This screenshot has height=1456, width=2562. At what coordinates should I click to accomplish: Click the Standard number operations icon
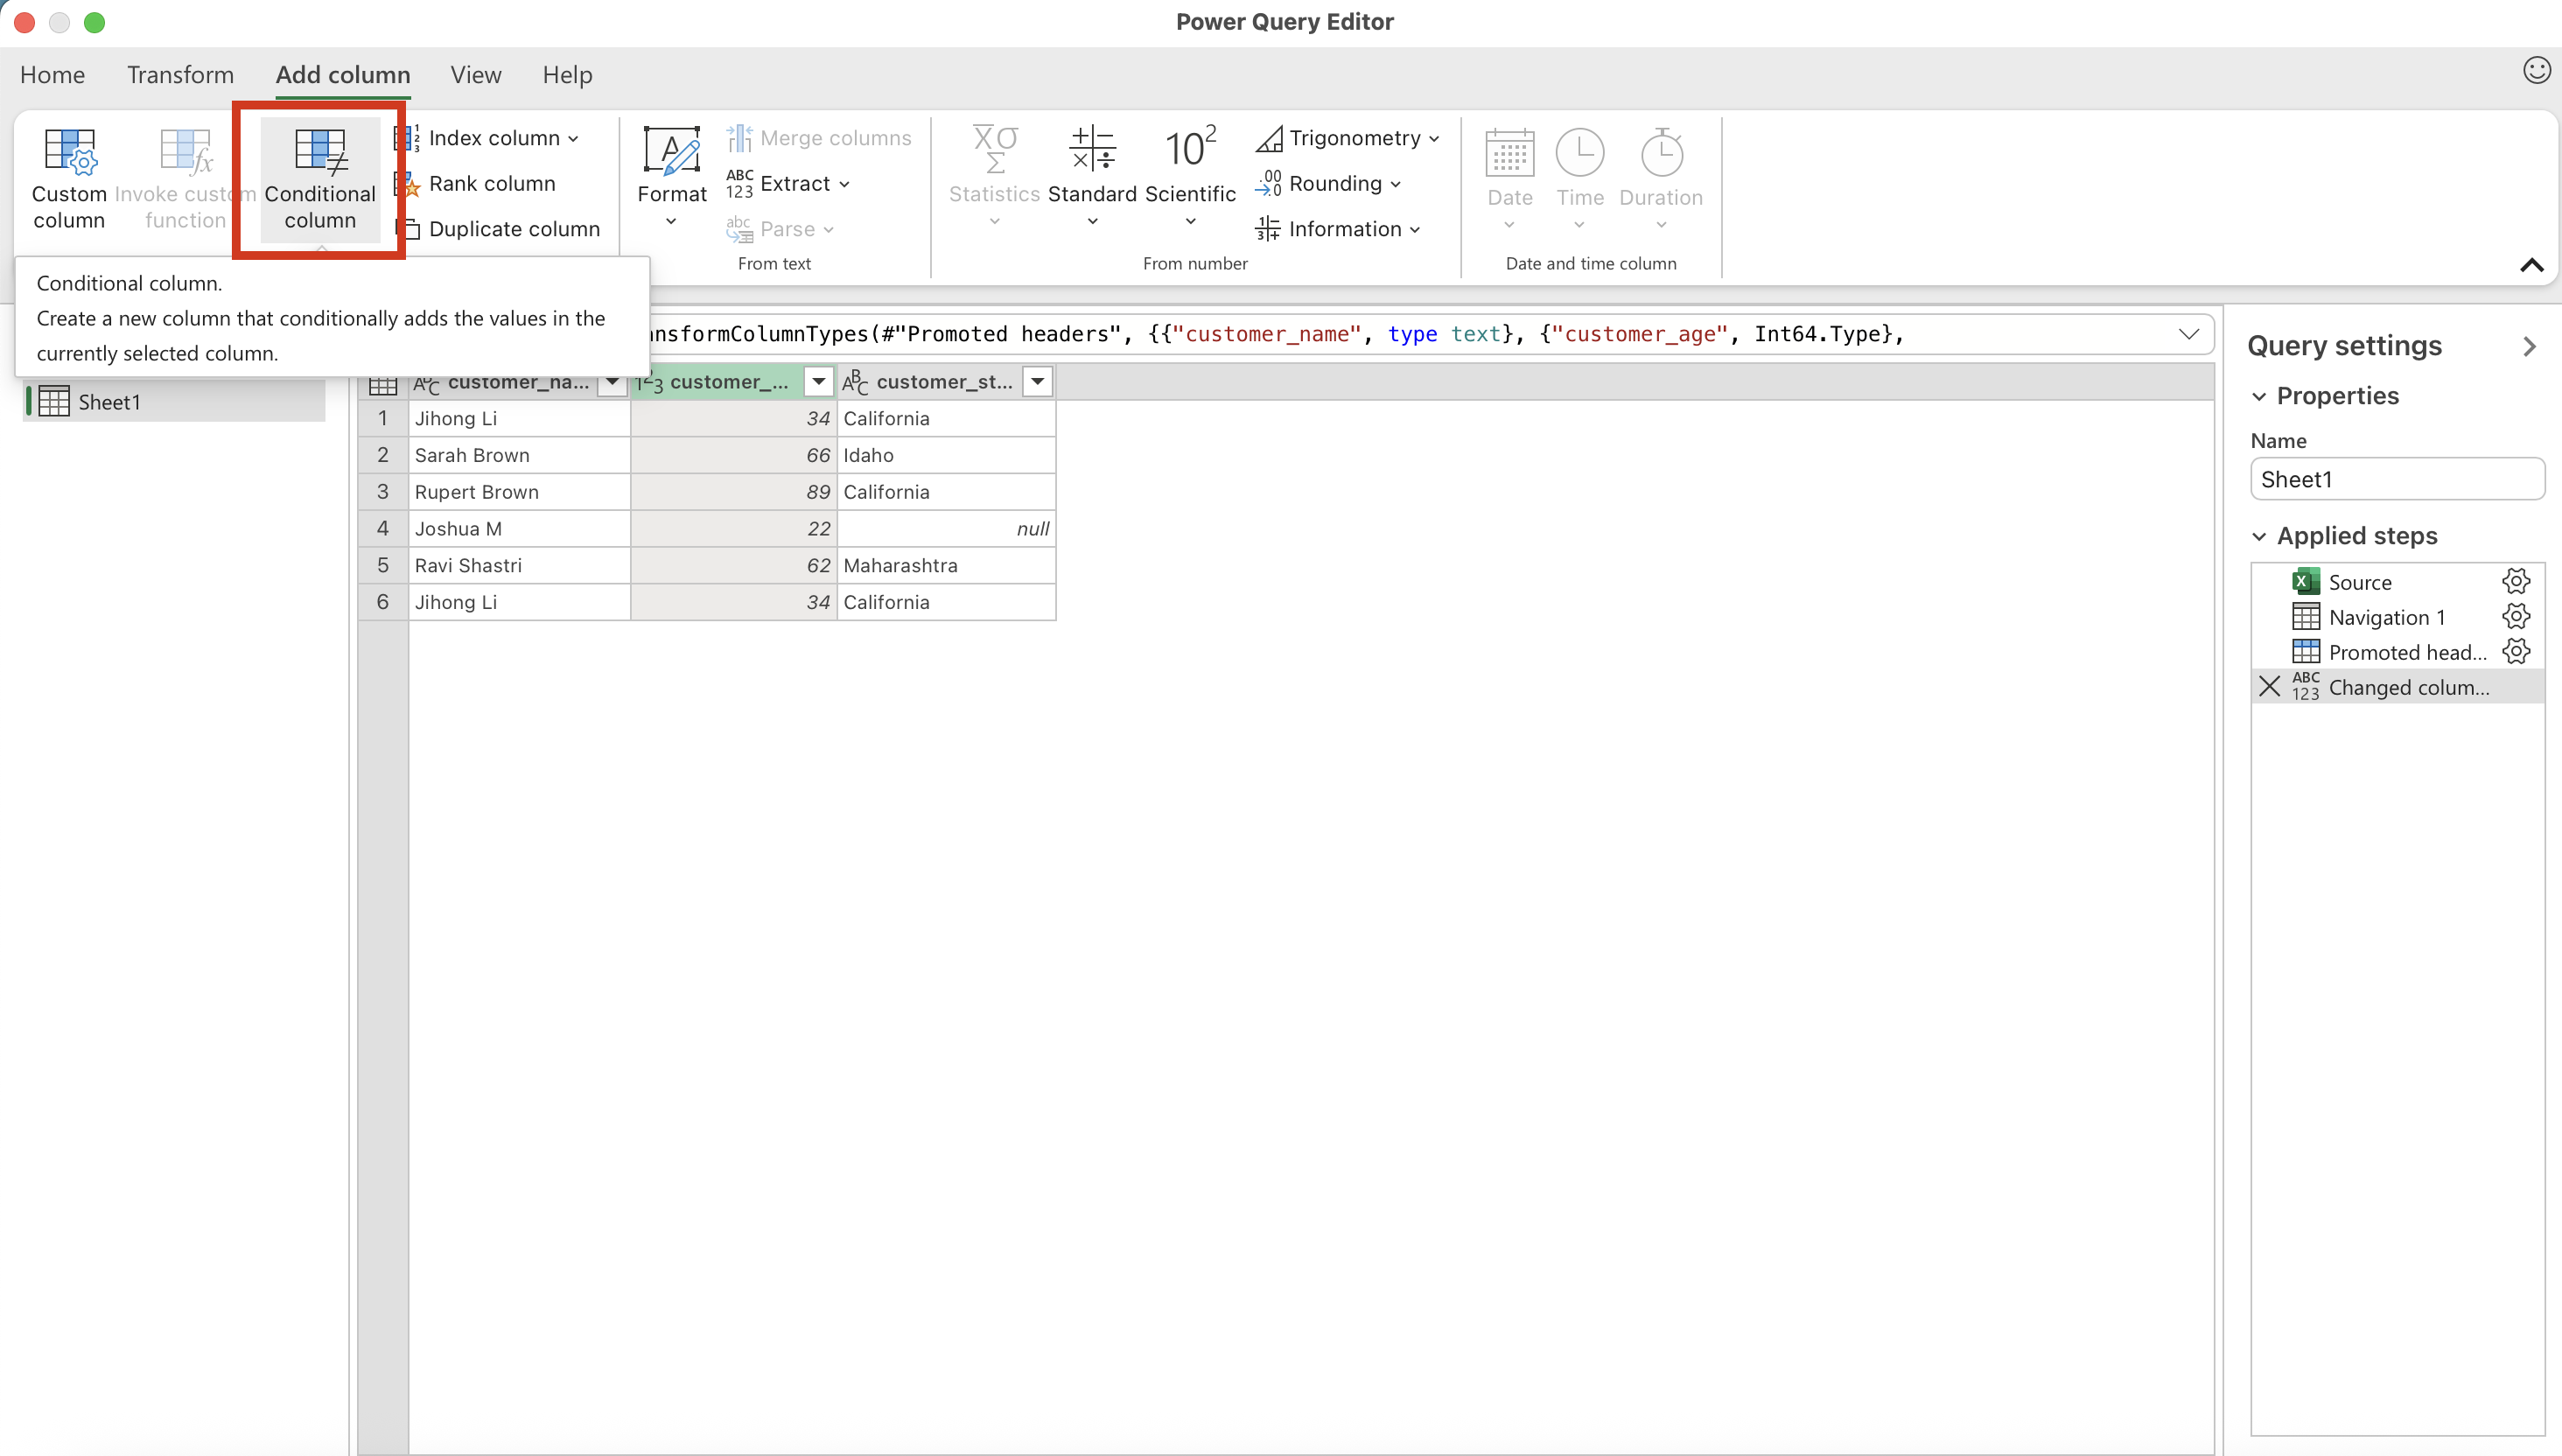point(1092,150)
